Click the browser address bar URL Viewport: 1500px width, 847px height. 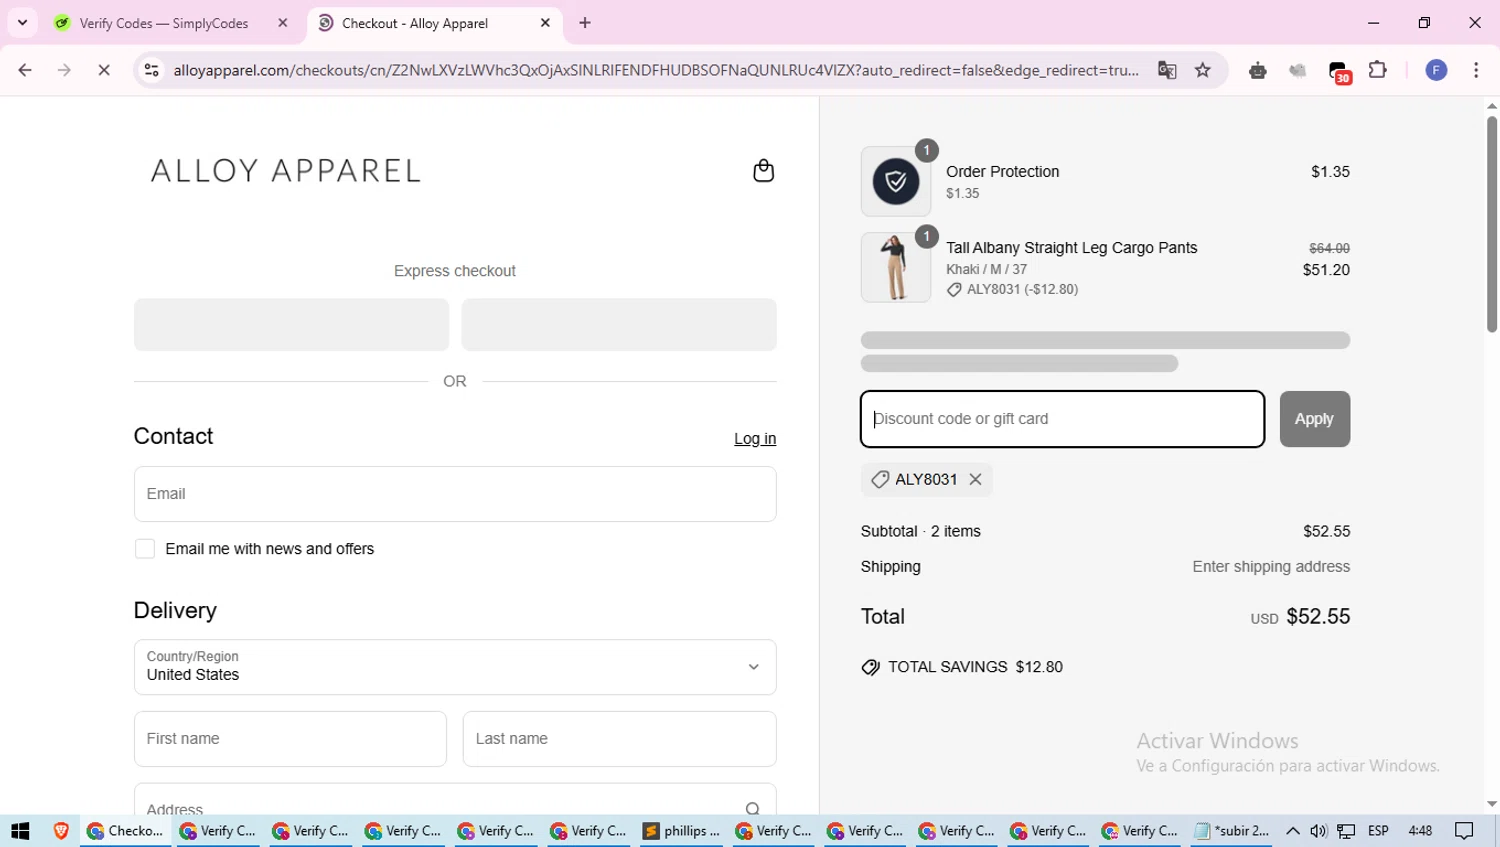656,70
